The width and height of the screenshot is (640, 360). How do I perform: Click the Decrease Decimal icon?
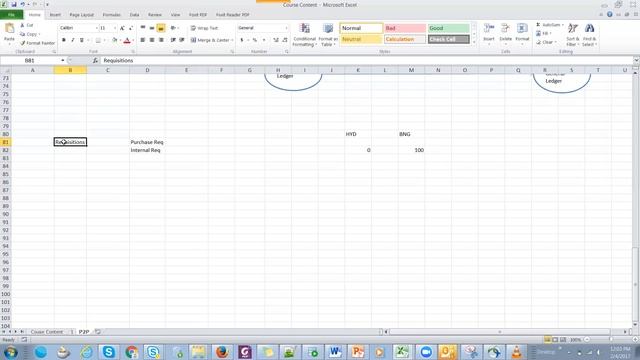(284, 40)
